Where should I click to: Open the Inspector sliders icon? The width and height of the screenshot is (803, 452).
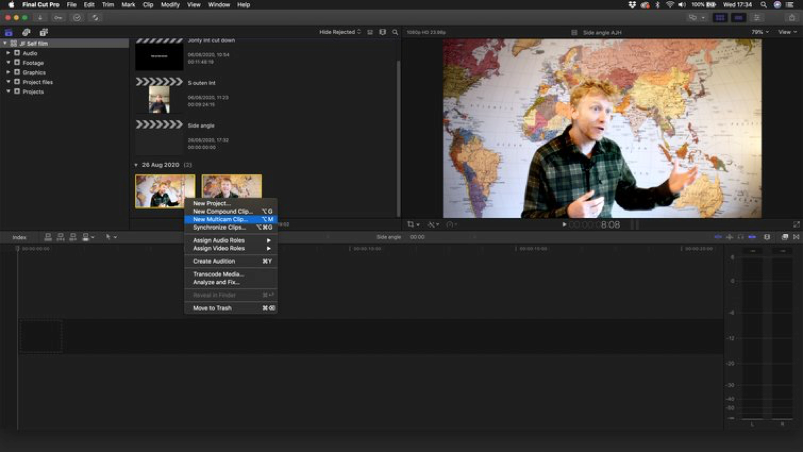(759, 17)
